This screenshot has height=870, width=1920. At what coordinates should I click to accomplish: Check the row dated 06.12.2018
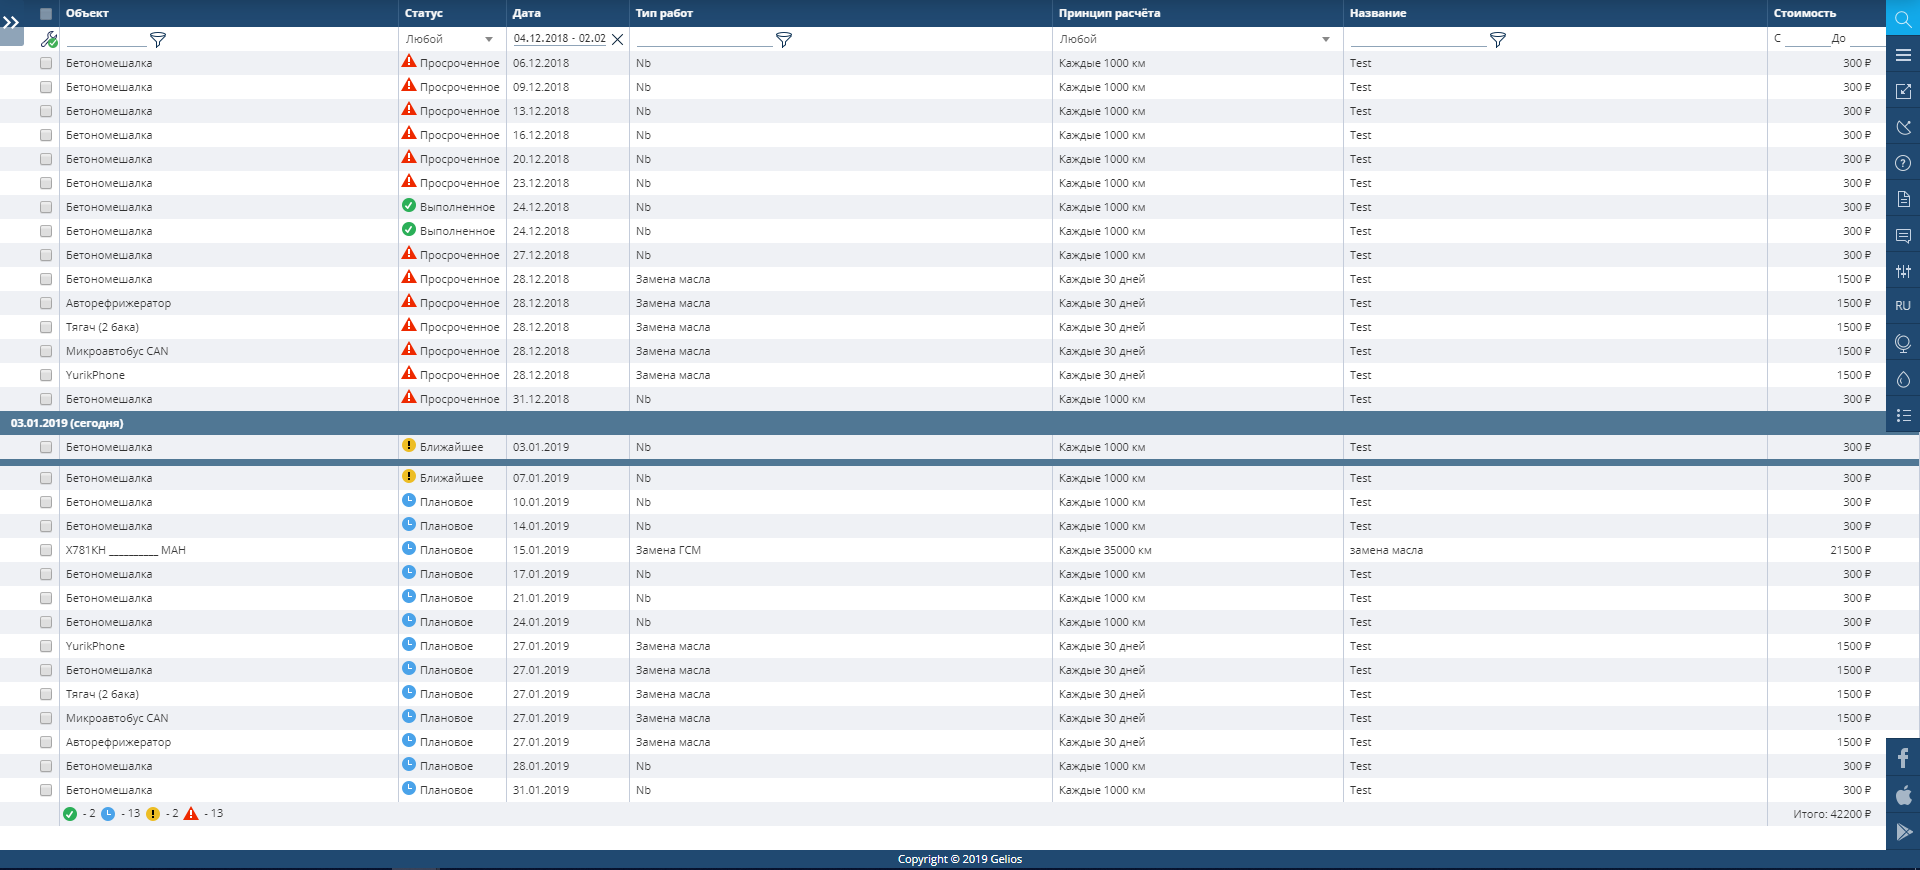[46, 63]
